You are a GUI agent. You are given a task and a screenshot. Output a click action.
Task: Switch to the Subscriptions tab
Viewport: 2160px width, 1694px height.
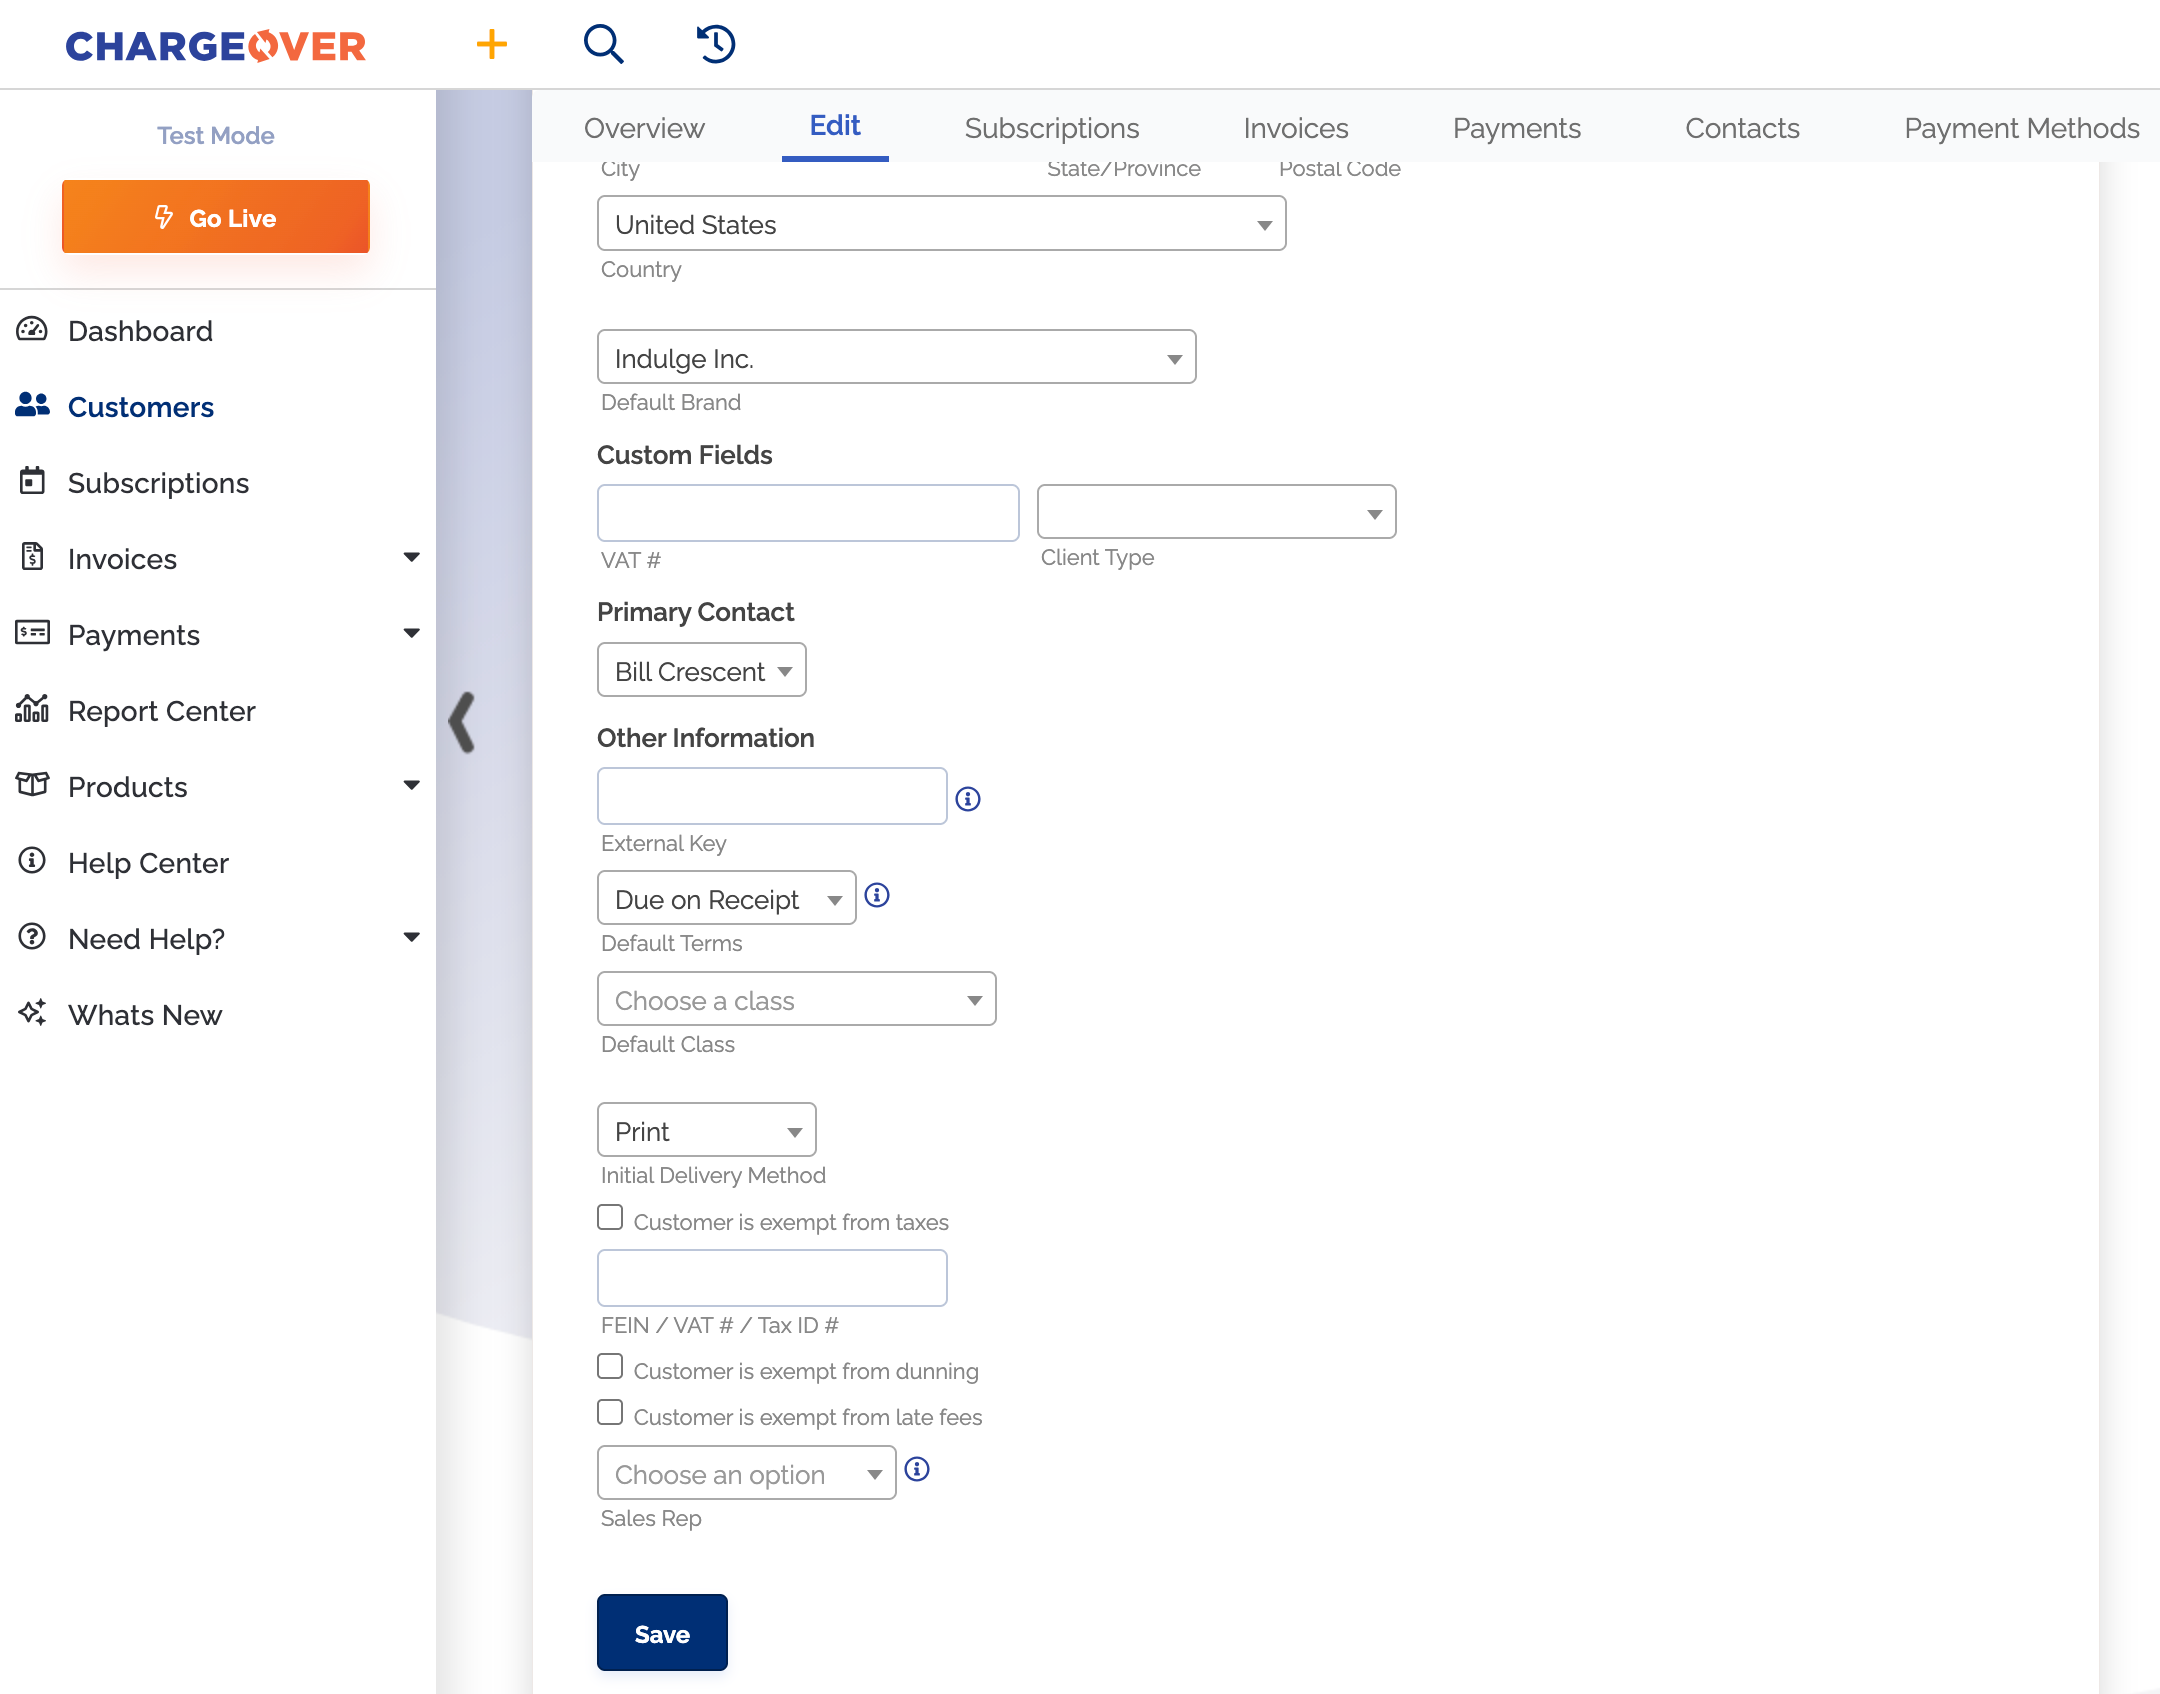coord(1051,128)
